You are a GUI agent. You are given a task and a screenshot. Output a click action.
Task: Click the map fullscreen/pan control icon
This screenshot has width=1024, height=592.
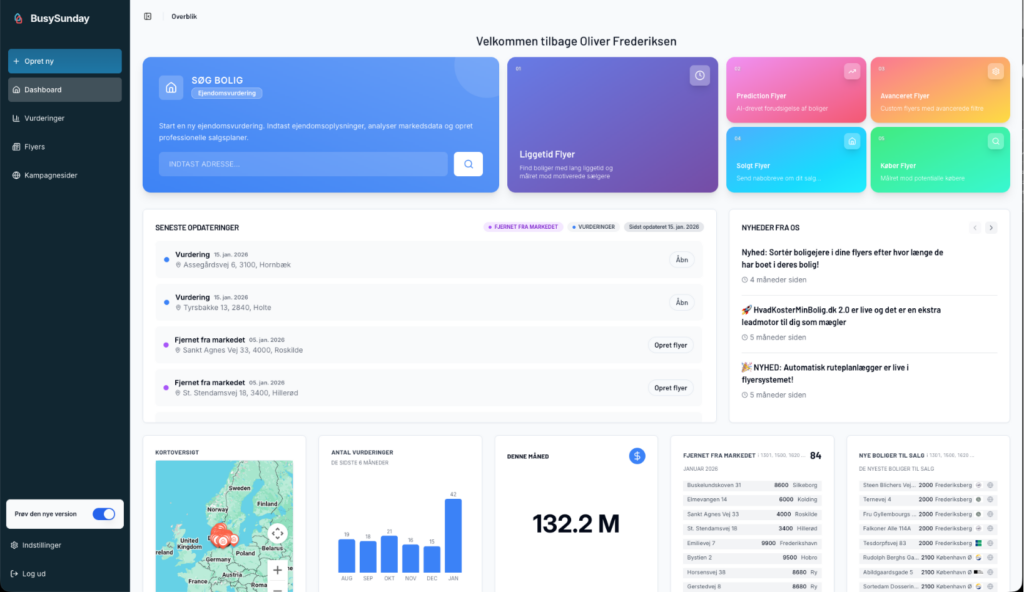[278, 533]
